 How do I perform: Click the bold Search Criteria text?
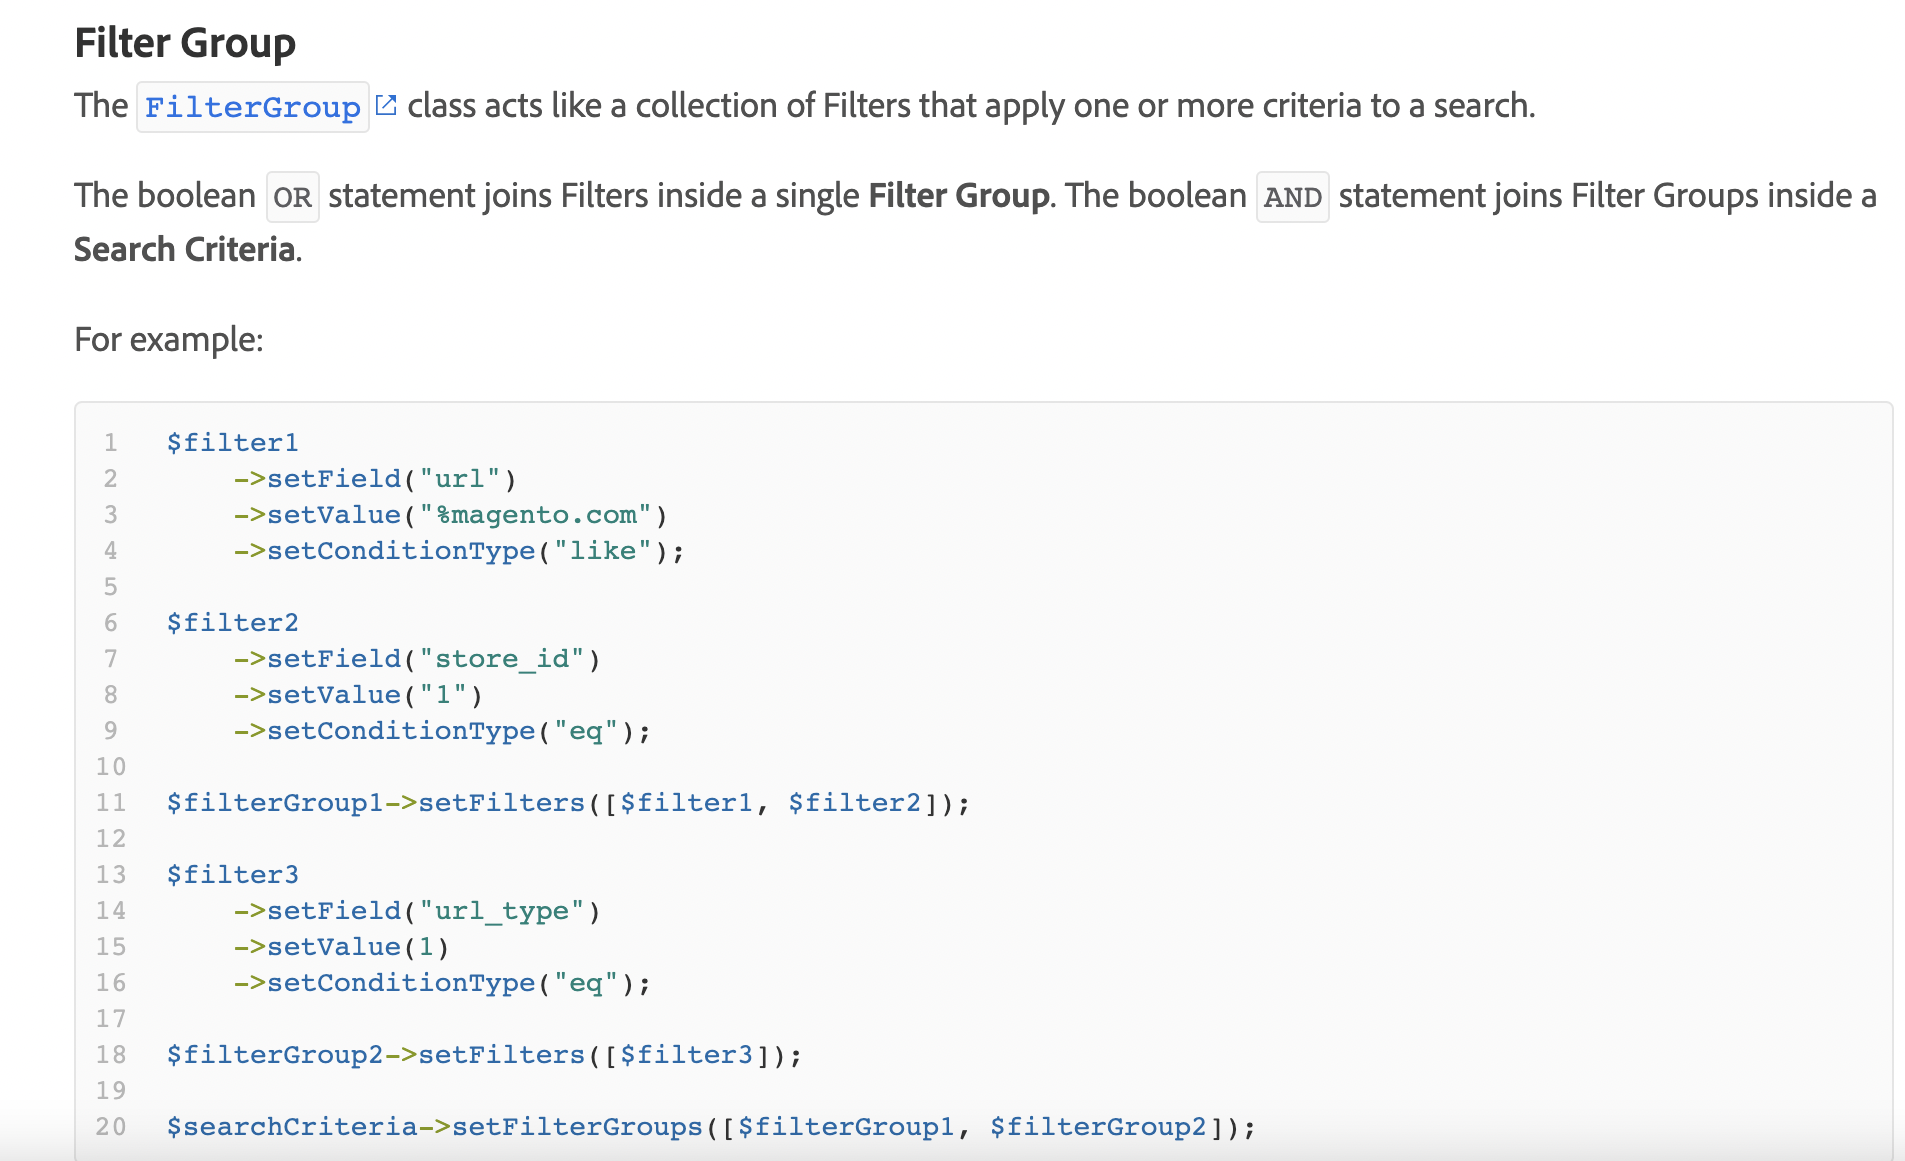click(185, 248)
